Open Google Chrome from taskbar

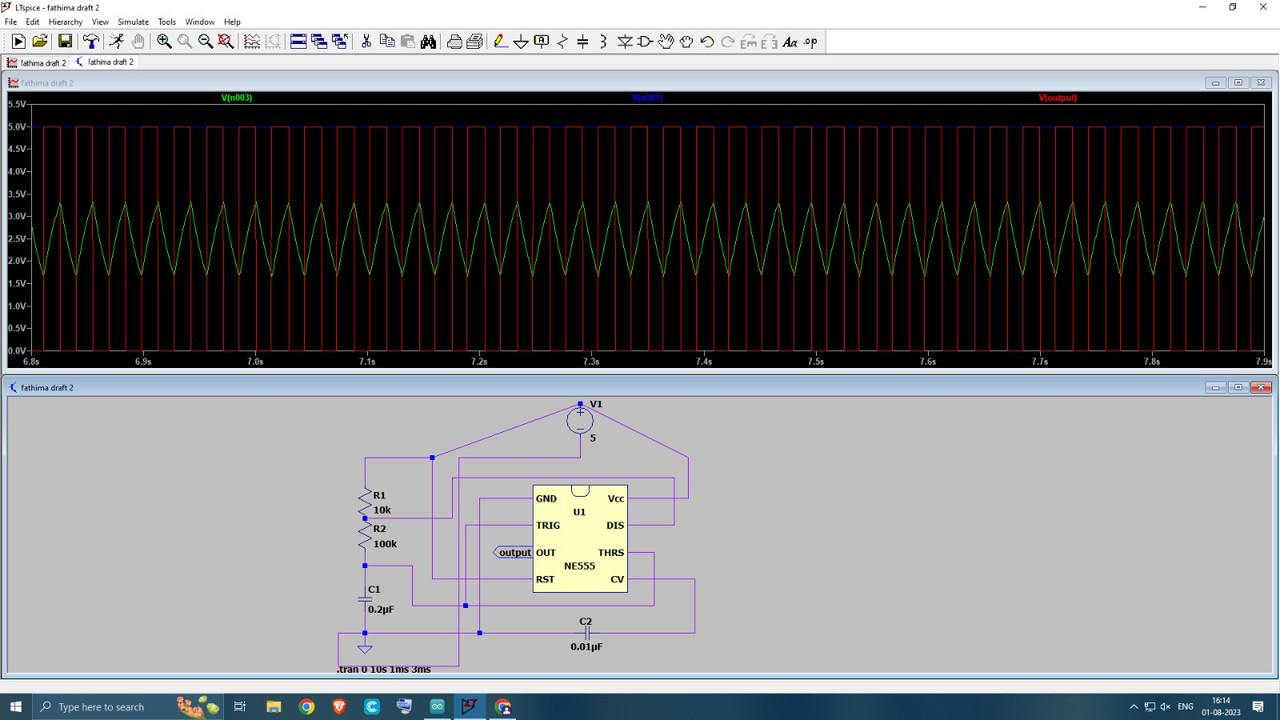[x=306, y=706]
